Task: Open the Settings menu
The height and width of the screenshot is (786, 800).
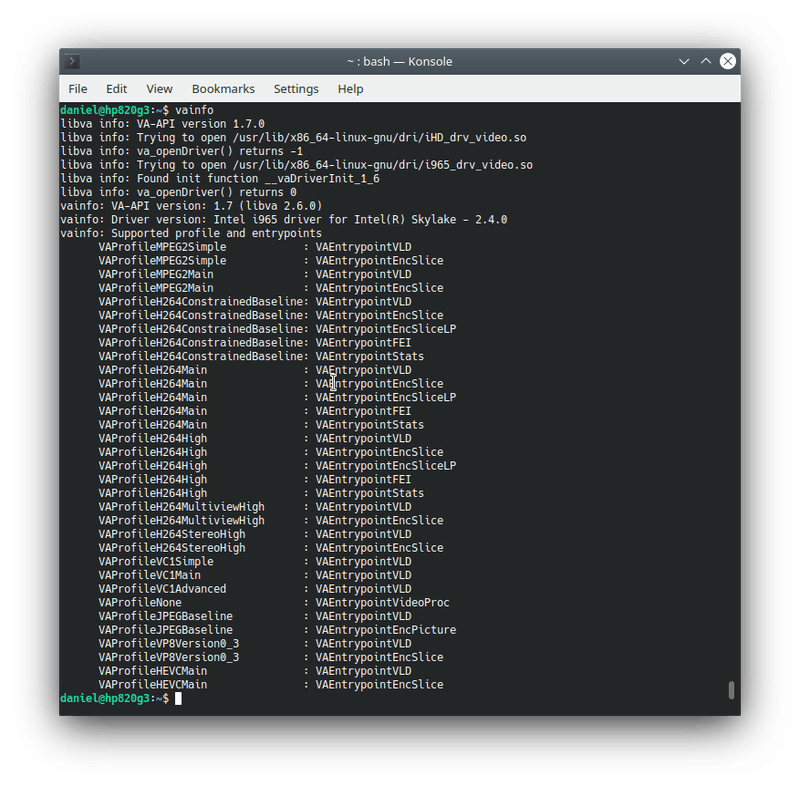Action: (296, 89)
